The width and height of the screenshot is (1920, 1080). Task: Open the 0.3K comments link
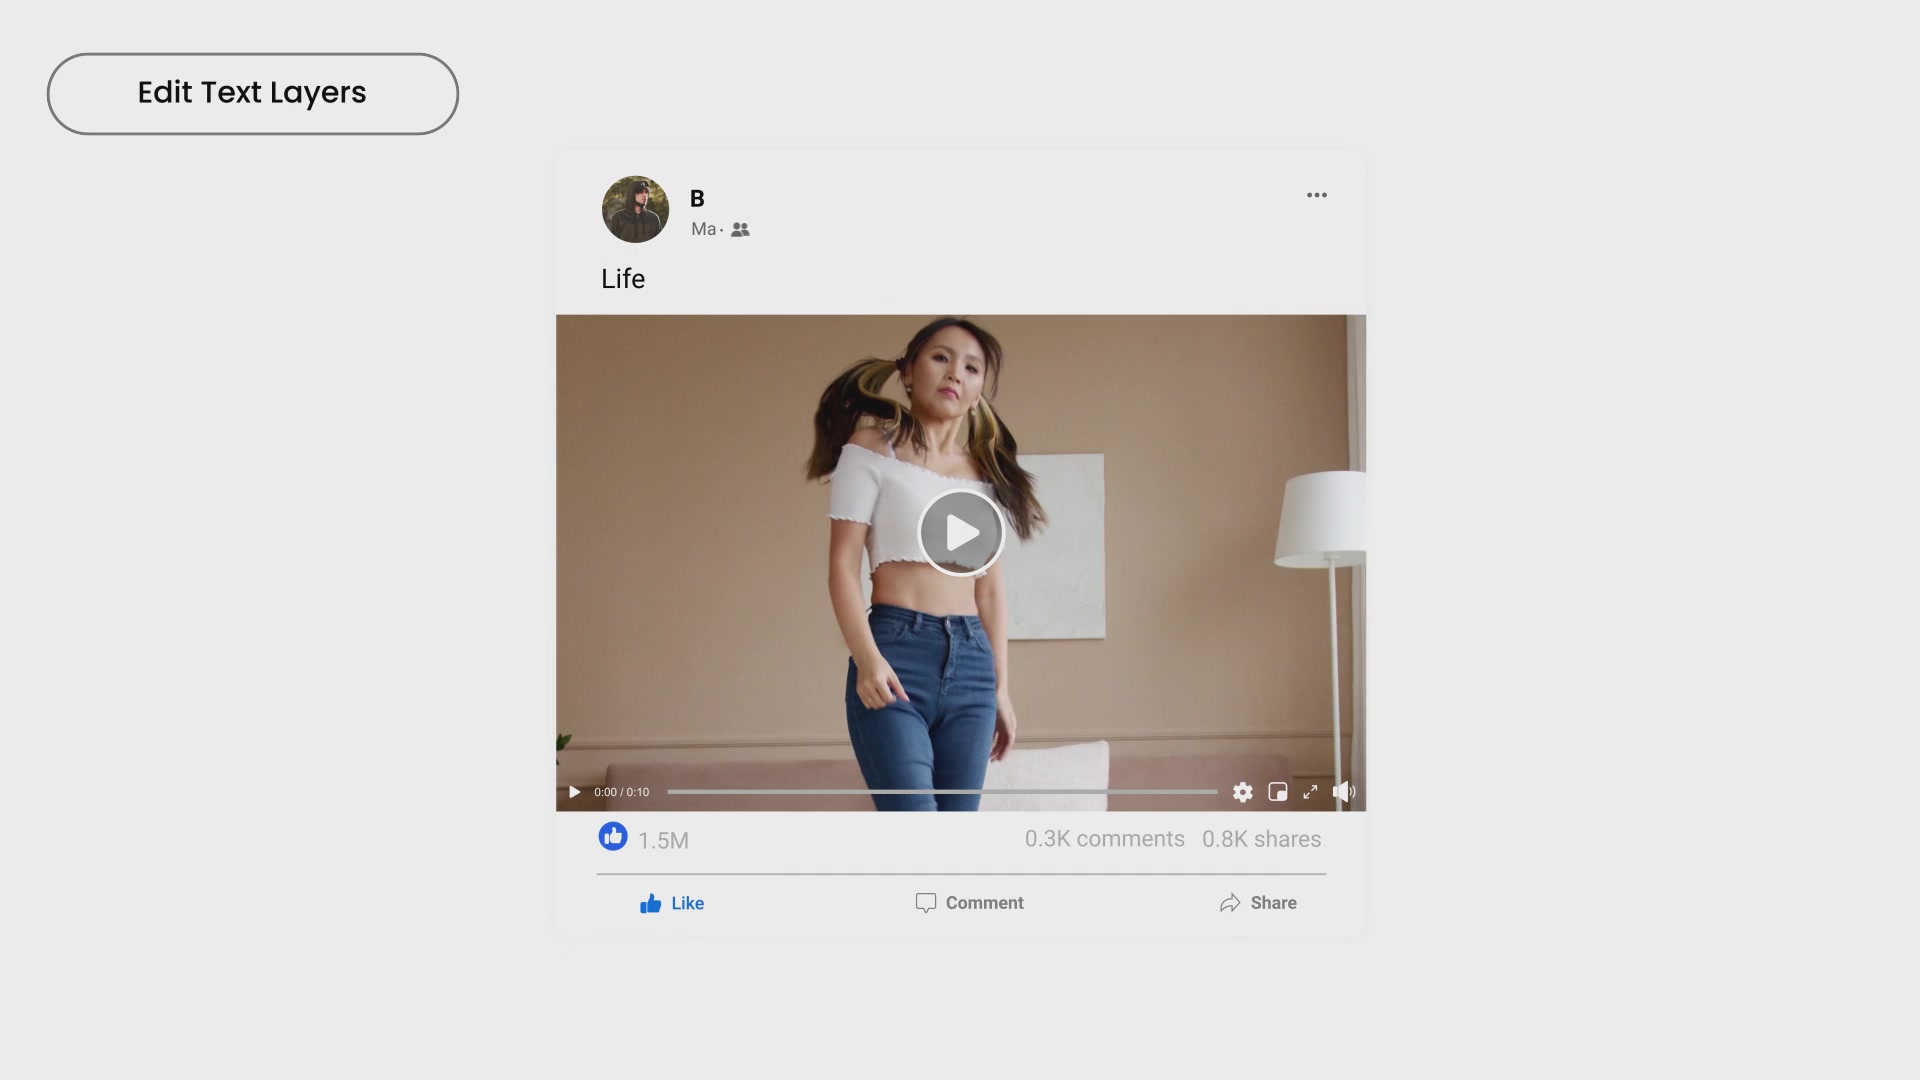(1104, 839)
